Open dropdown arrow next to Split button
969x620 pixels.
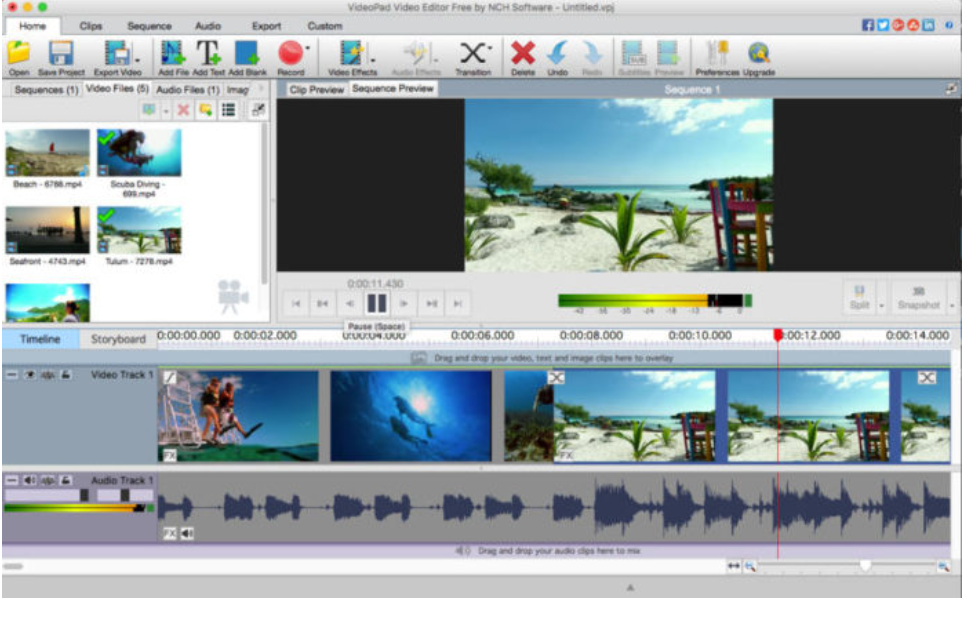pyautogui.click(x=881, y=304)
